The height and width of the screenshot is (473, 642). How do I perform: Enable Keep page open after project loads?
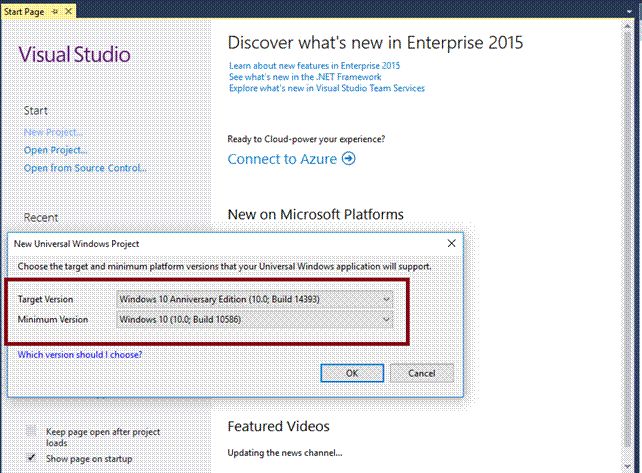[31, 430]
